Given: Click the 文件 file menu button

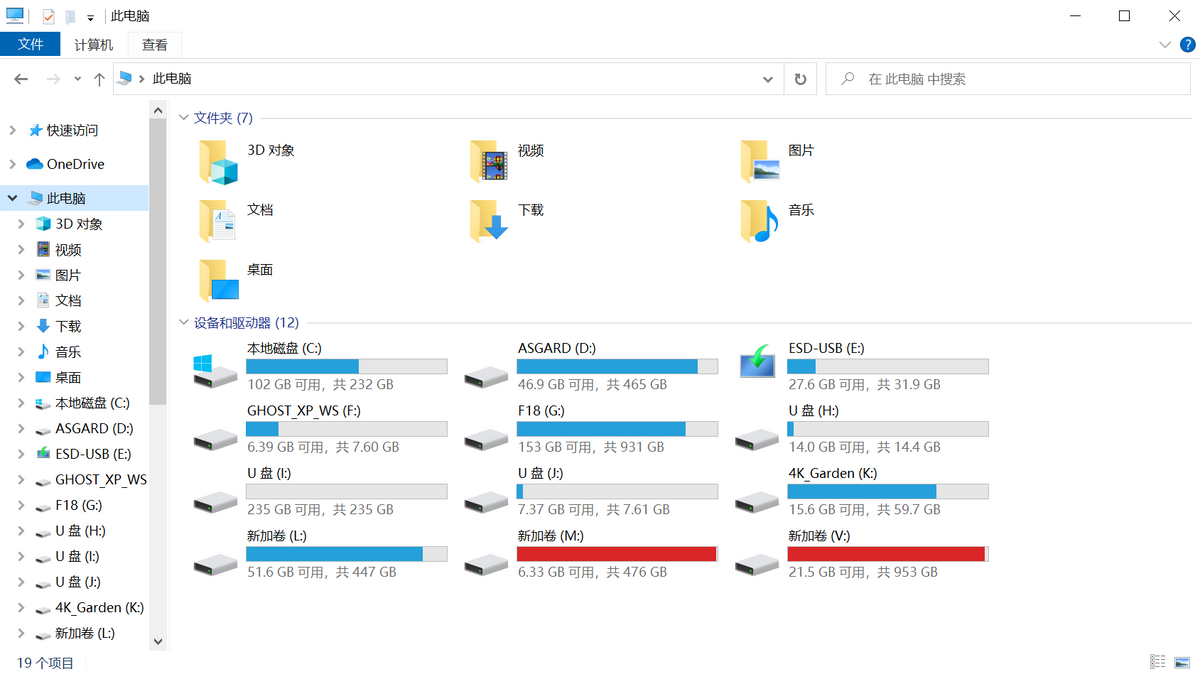Looking at the screenshot, I should 31,45.
